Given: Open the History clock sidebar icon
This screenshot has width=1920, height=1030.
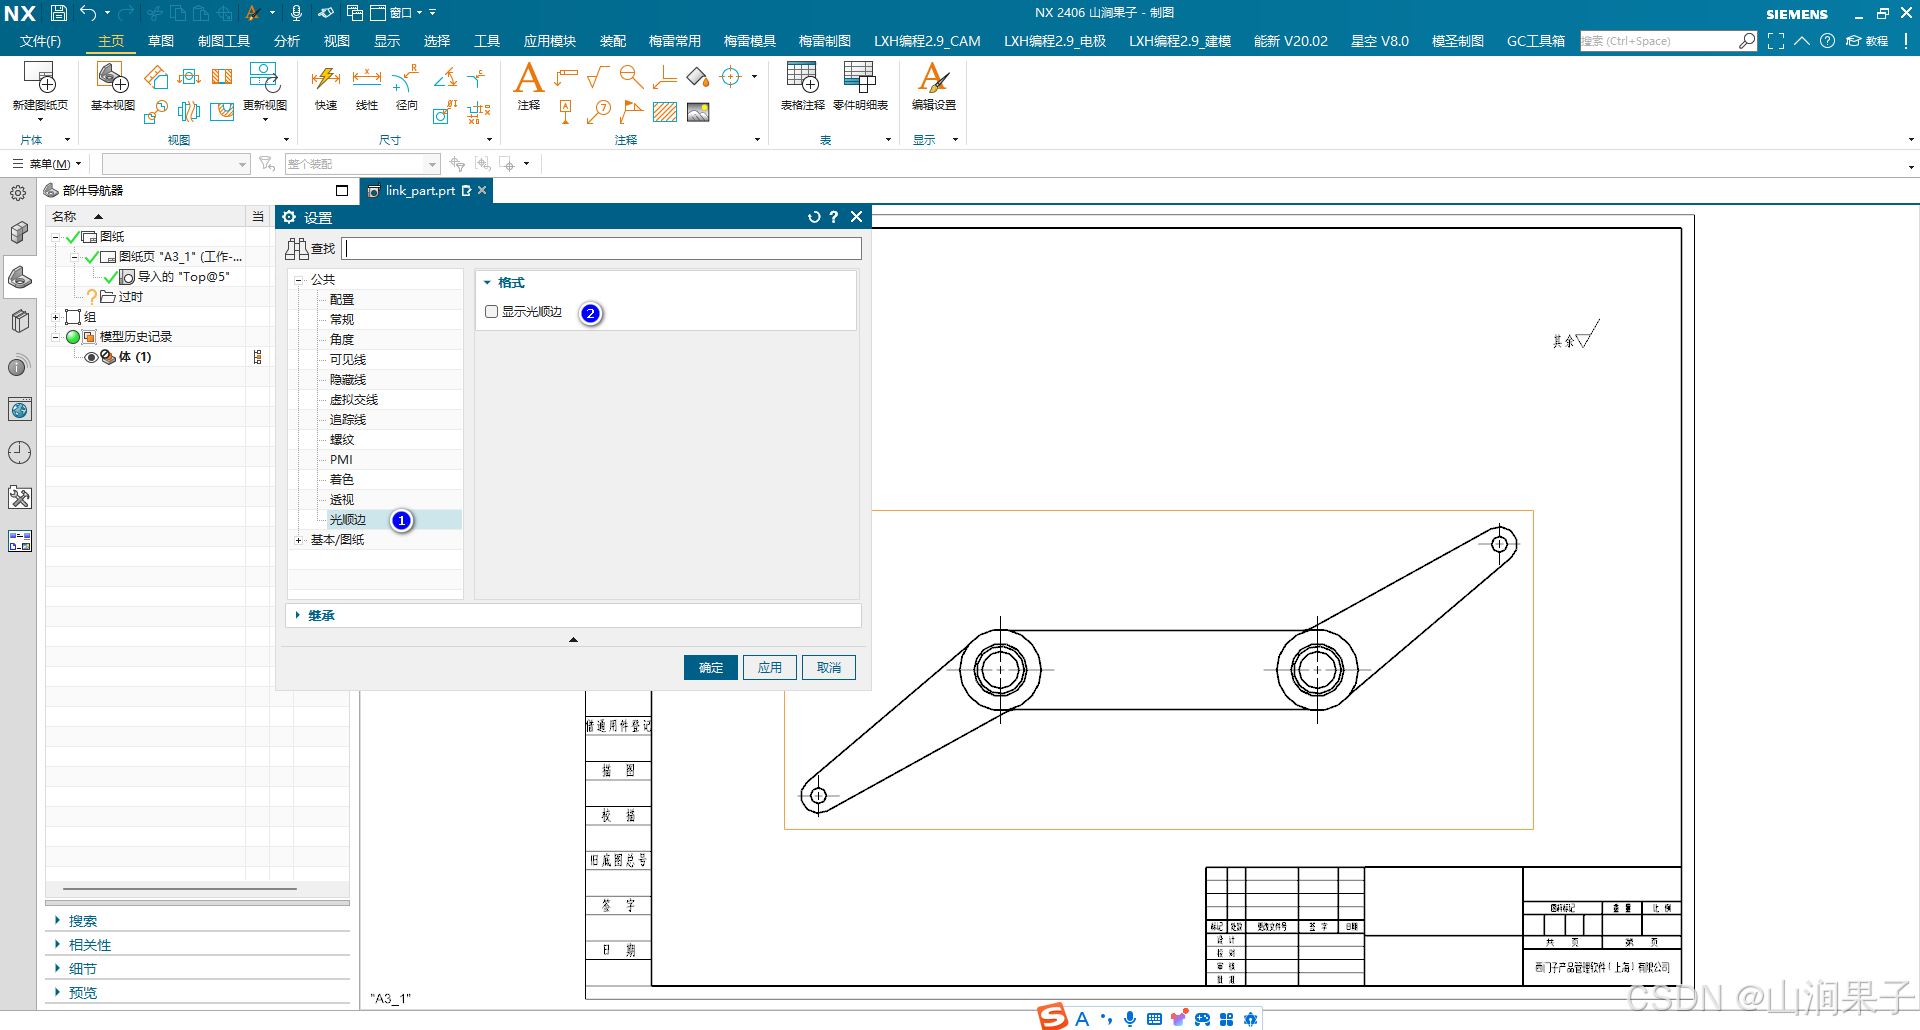Looking at the screenshot, I should pyautogui.click(x=19, y=453).
